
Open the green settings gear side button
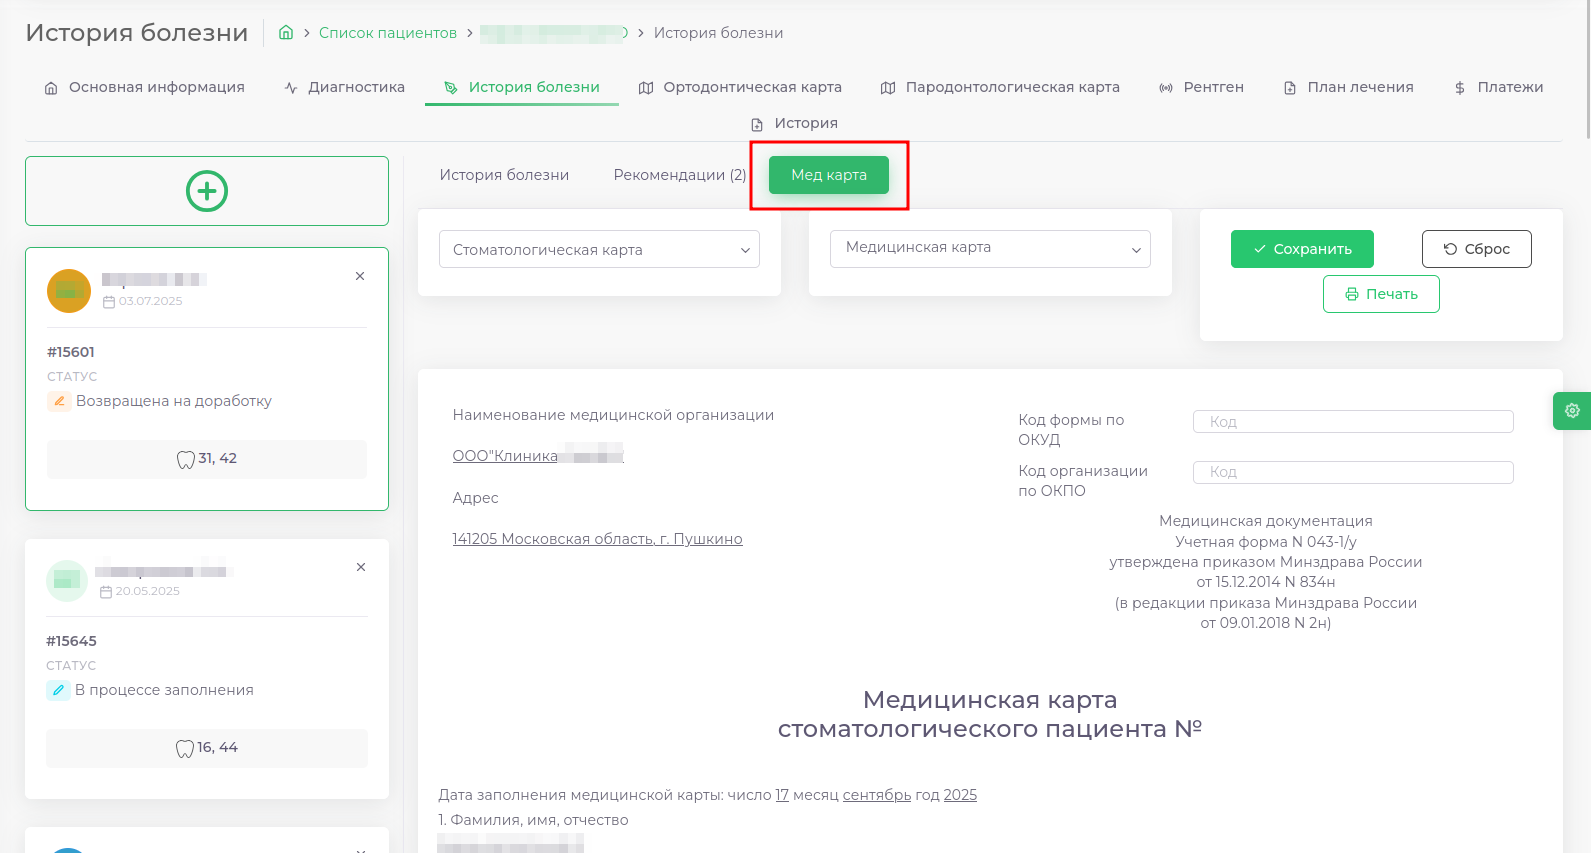pyautogui.click(x=1572, y=411)
